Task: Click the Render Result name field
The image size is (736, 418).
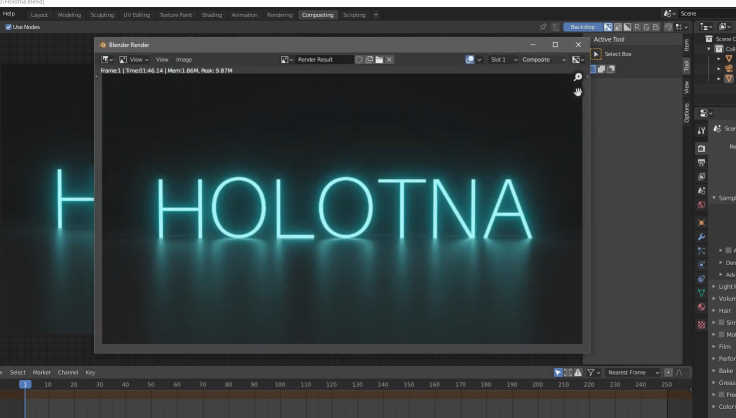Action: coord(324,60)
